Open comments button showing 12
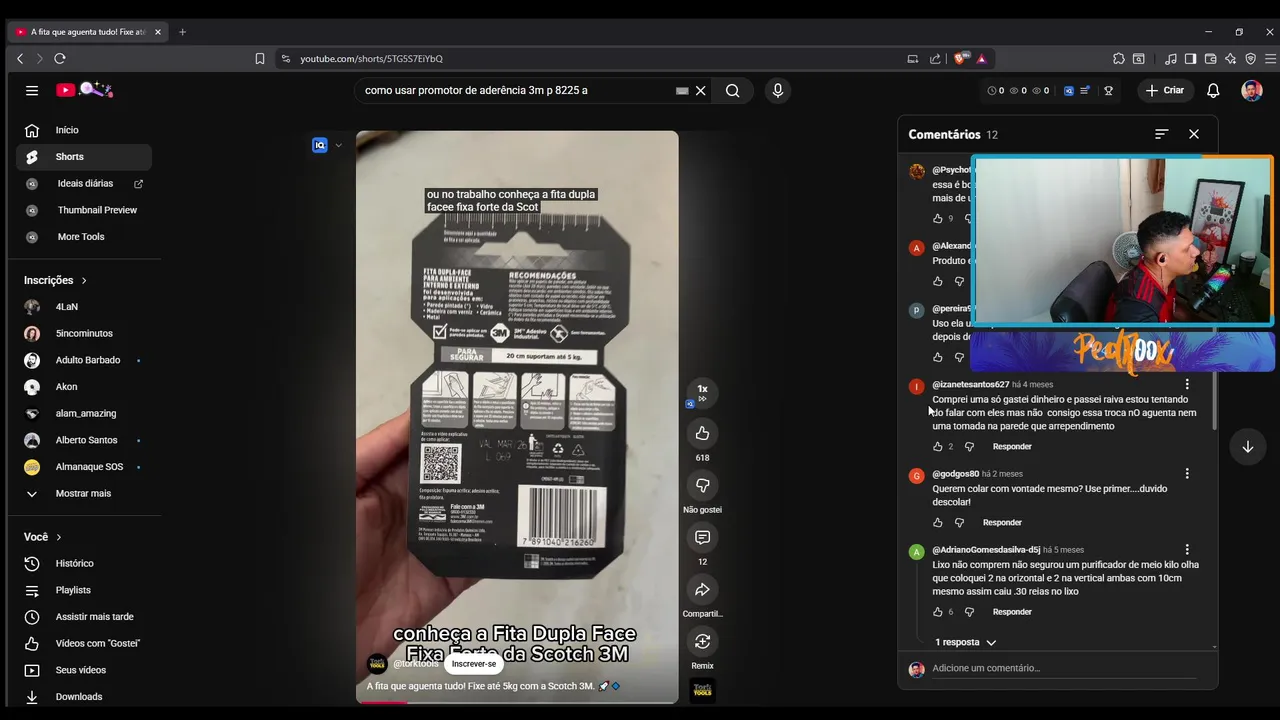This screenshot has height=720, width=1280. 702,537
